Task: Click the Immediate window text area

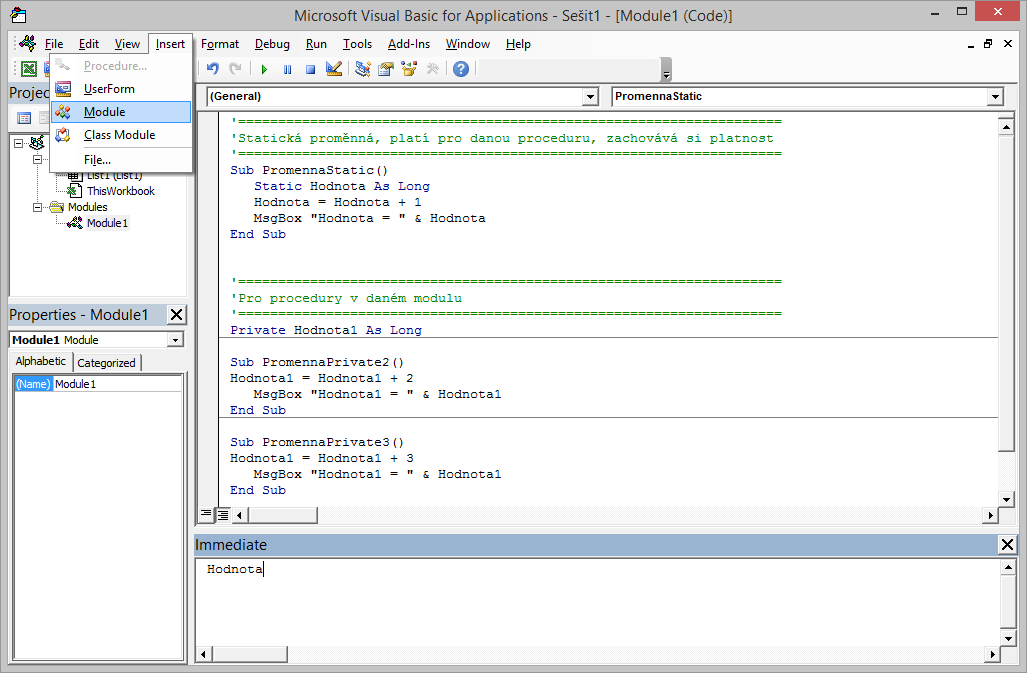Action: point(597,602)
